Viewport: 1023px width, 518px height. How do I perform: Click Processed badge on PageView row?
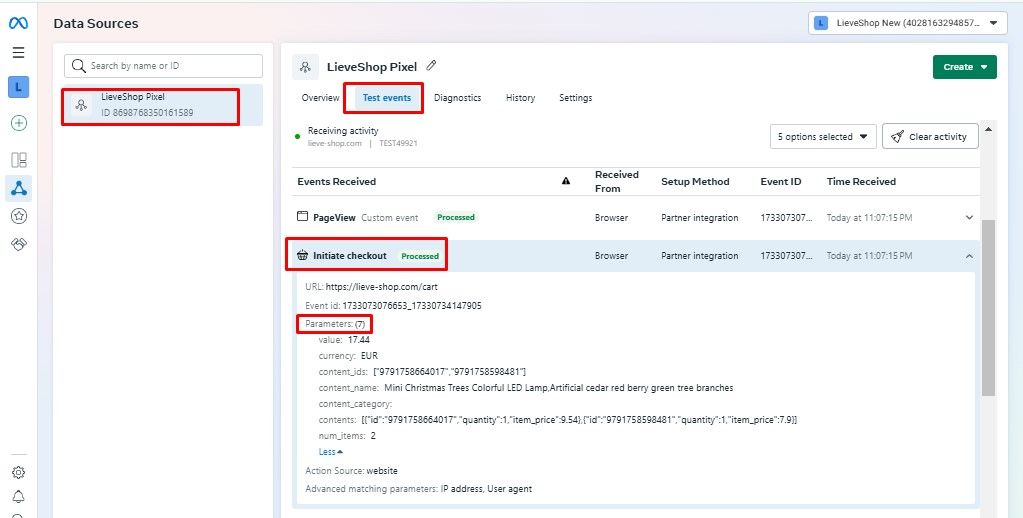(x=456, y=217)
